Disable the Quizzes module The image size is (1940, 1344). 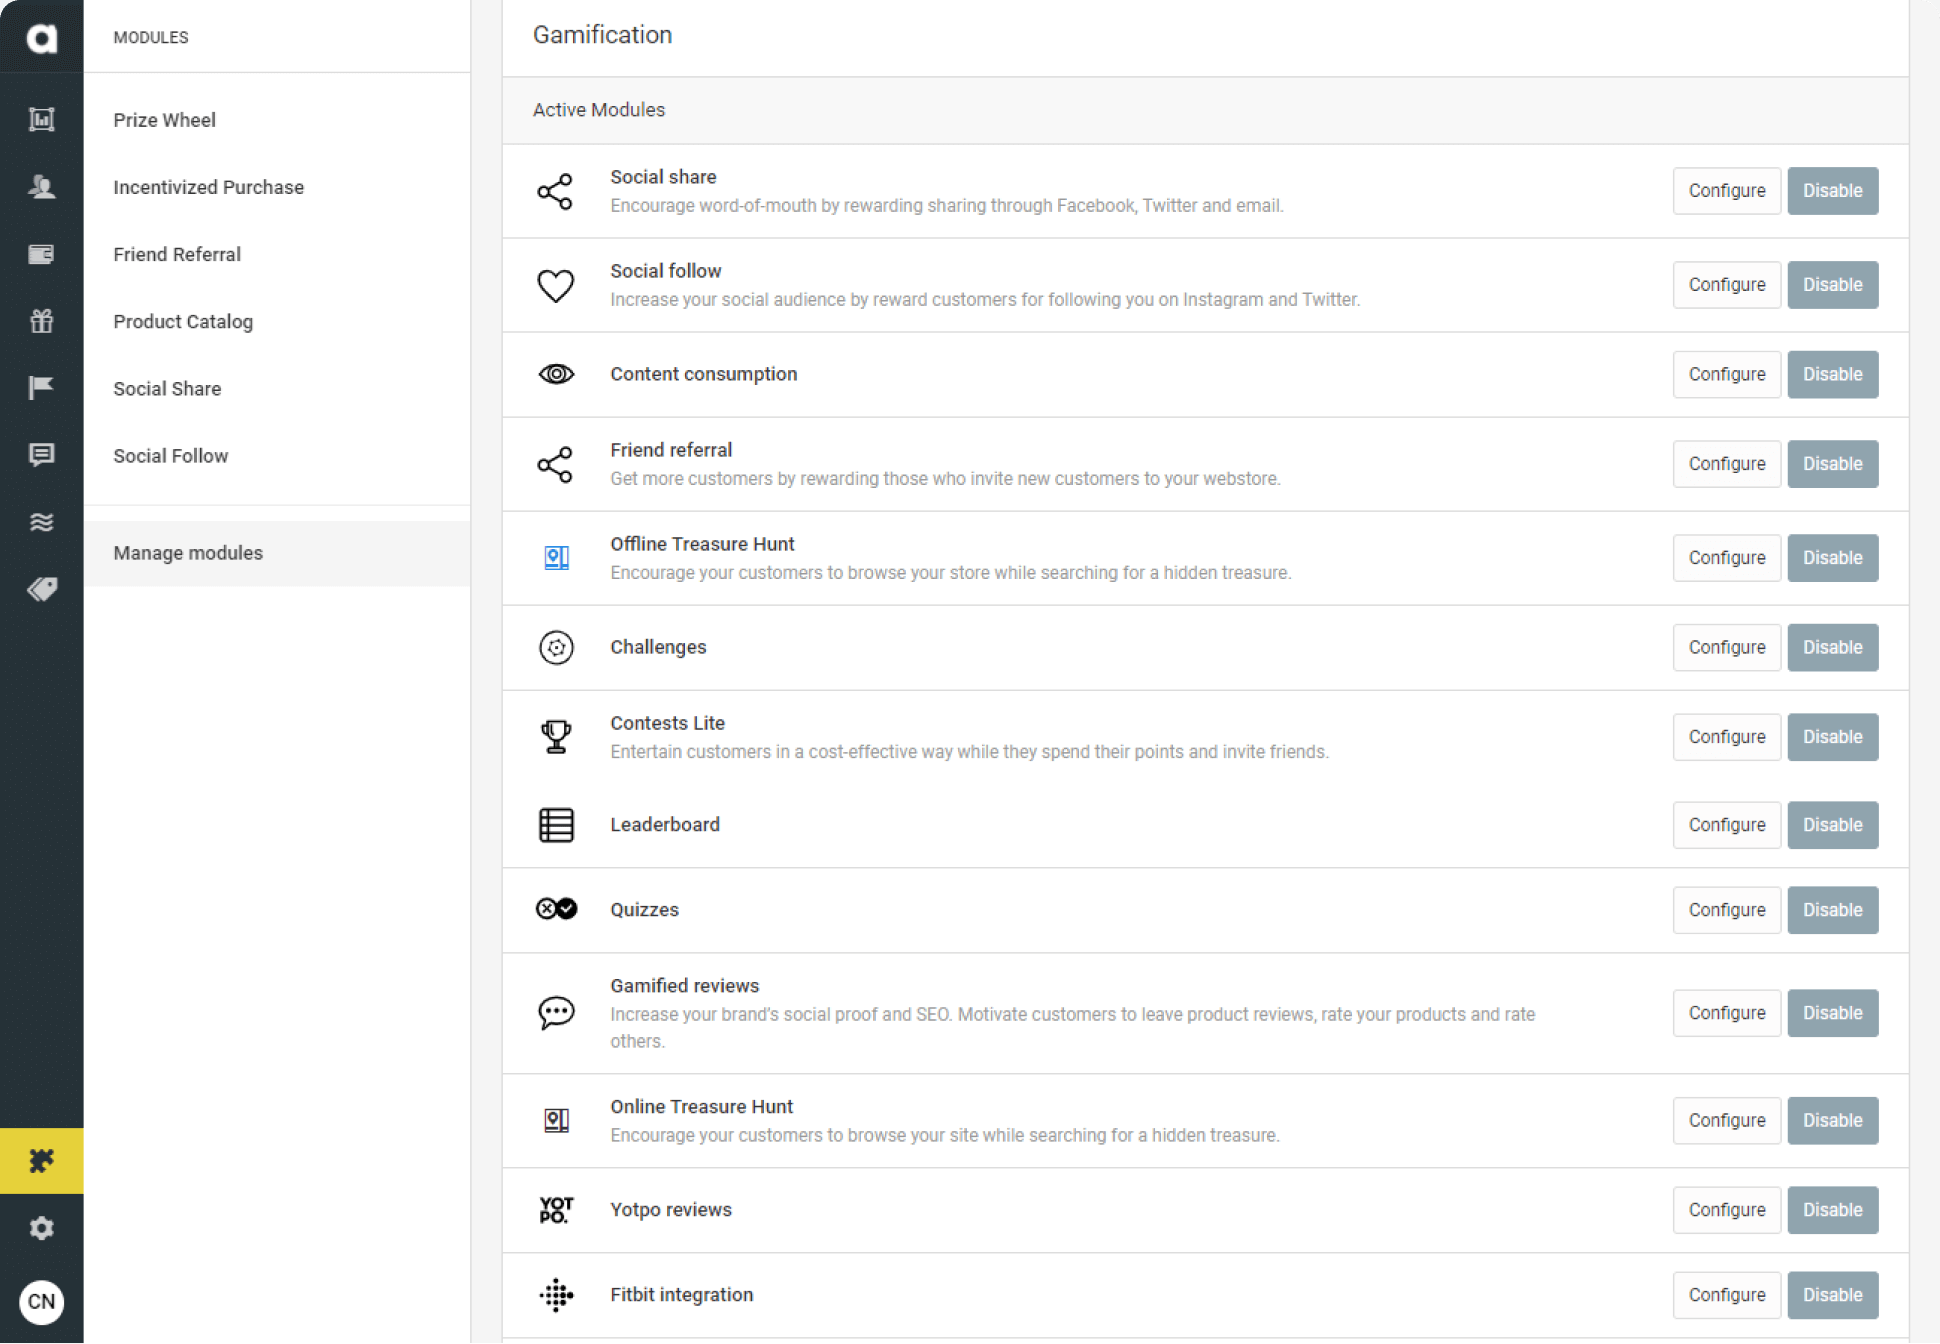(x=1832, y=909)
